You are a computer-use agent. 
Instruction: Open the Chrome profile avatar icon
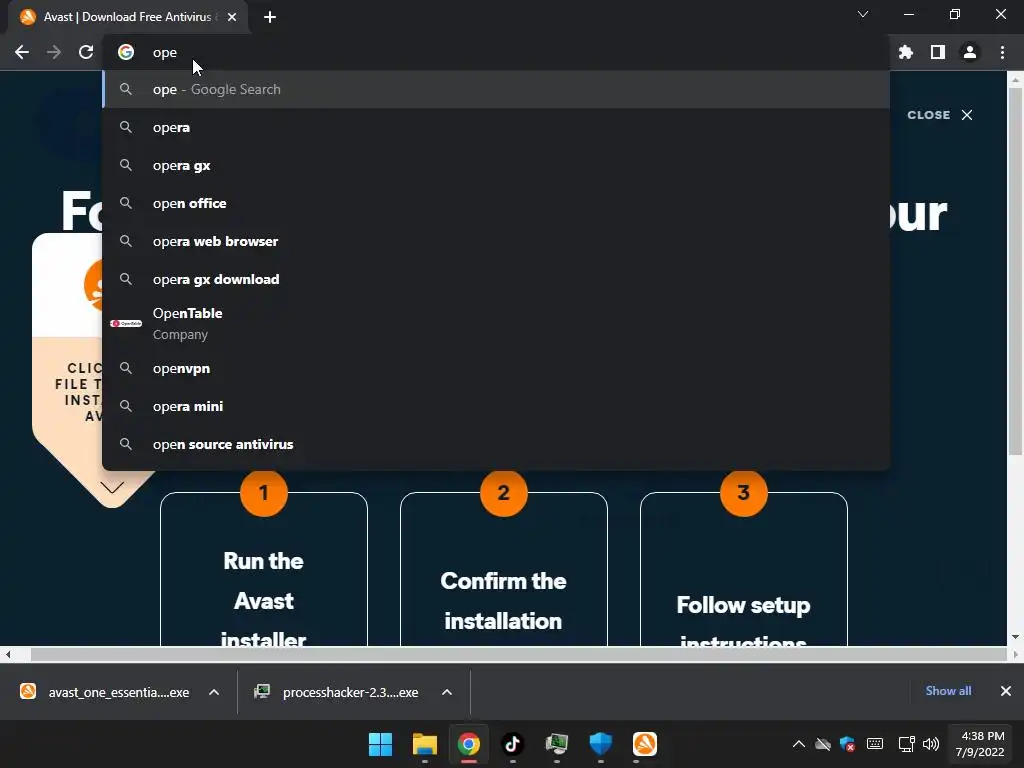tap(970, 52)
